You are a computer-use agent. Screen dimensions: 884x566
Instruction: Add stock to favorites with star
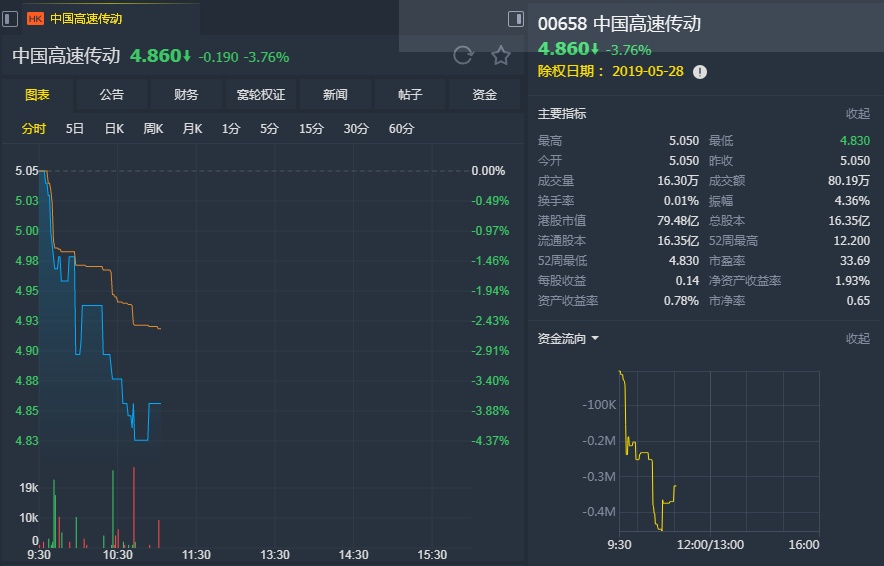(501, 55)
